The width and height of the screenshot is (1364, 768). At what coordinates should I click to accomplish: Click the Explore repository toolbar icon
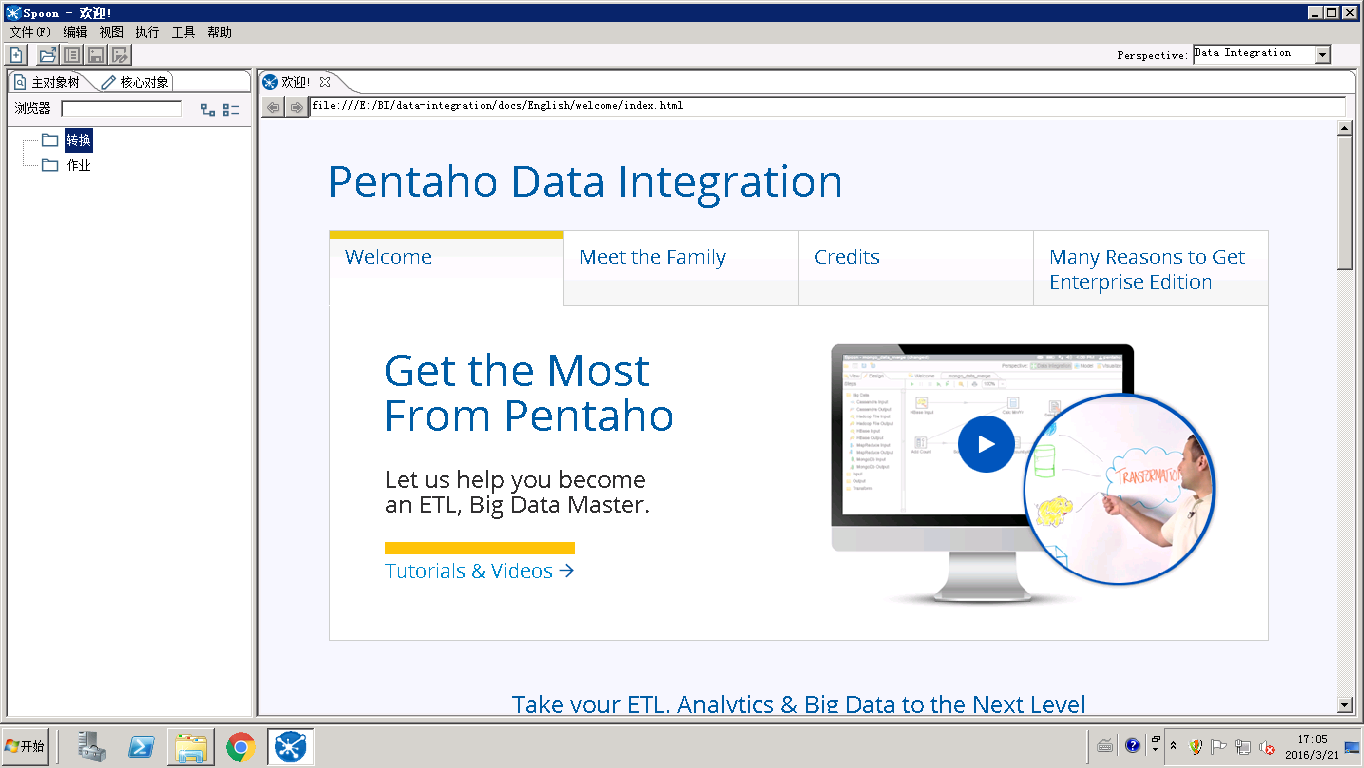pyautogui.click(x=72, y=55)
